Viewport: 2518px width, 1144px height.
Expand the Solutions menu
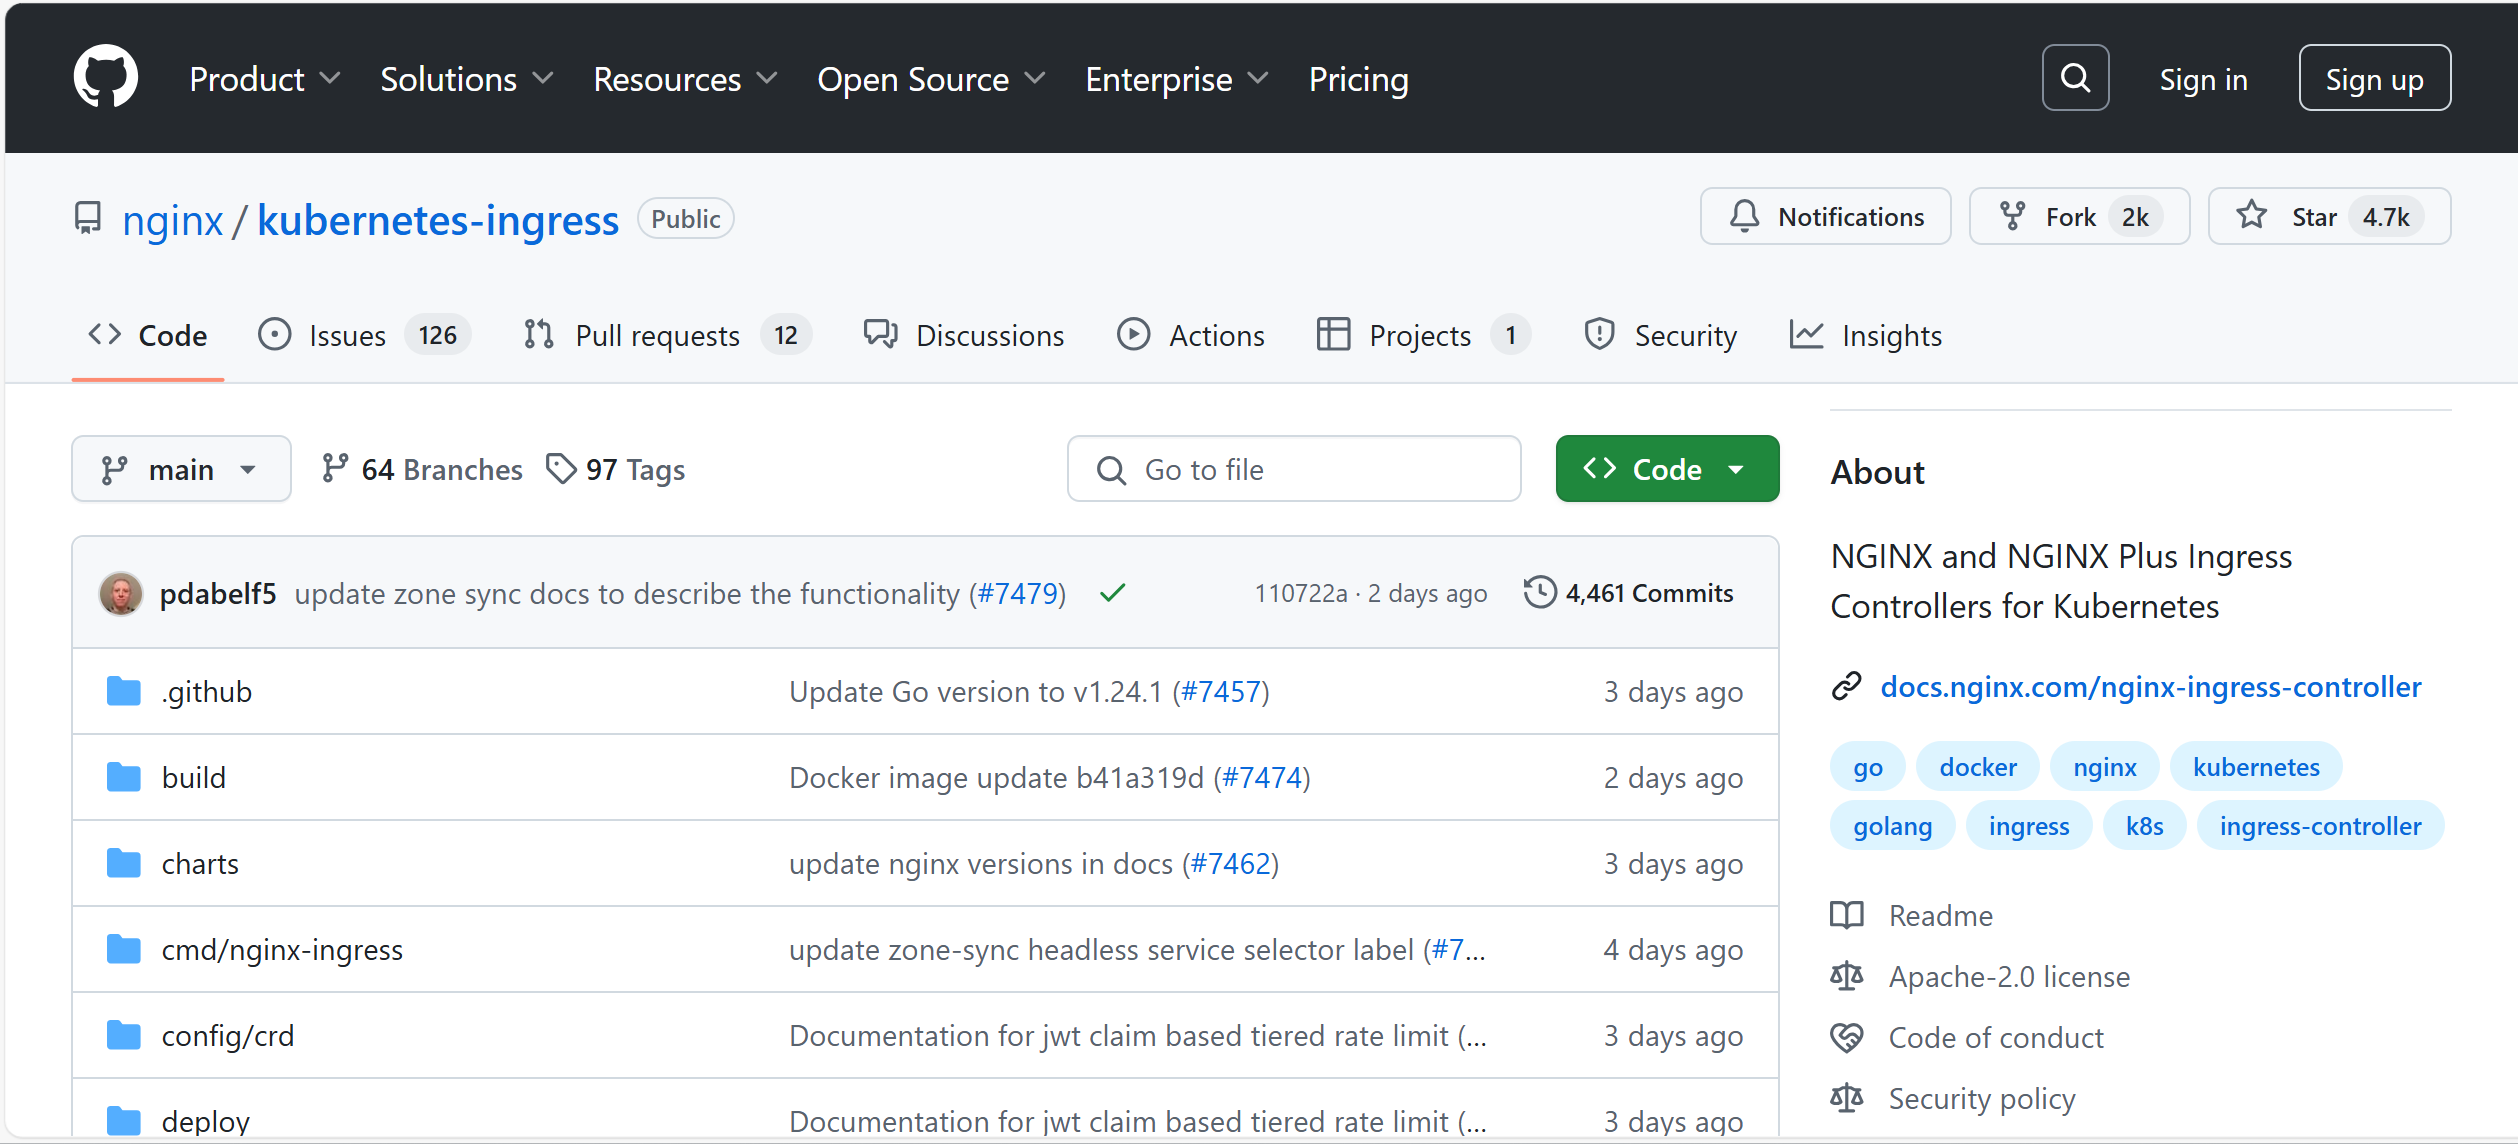(467, 79)
